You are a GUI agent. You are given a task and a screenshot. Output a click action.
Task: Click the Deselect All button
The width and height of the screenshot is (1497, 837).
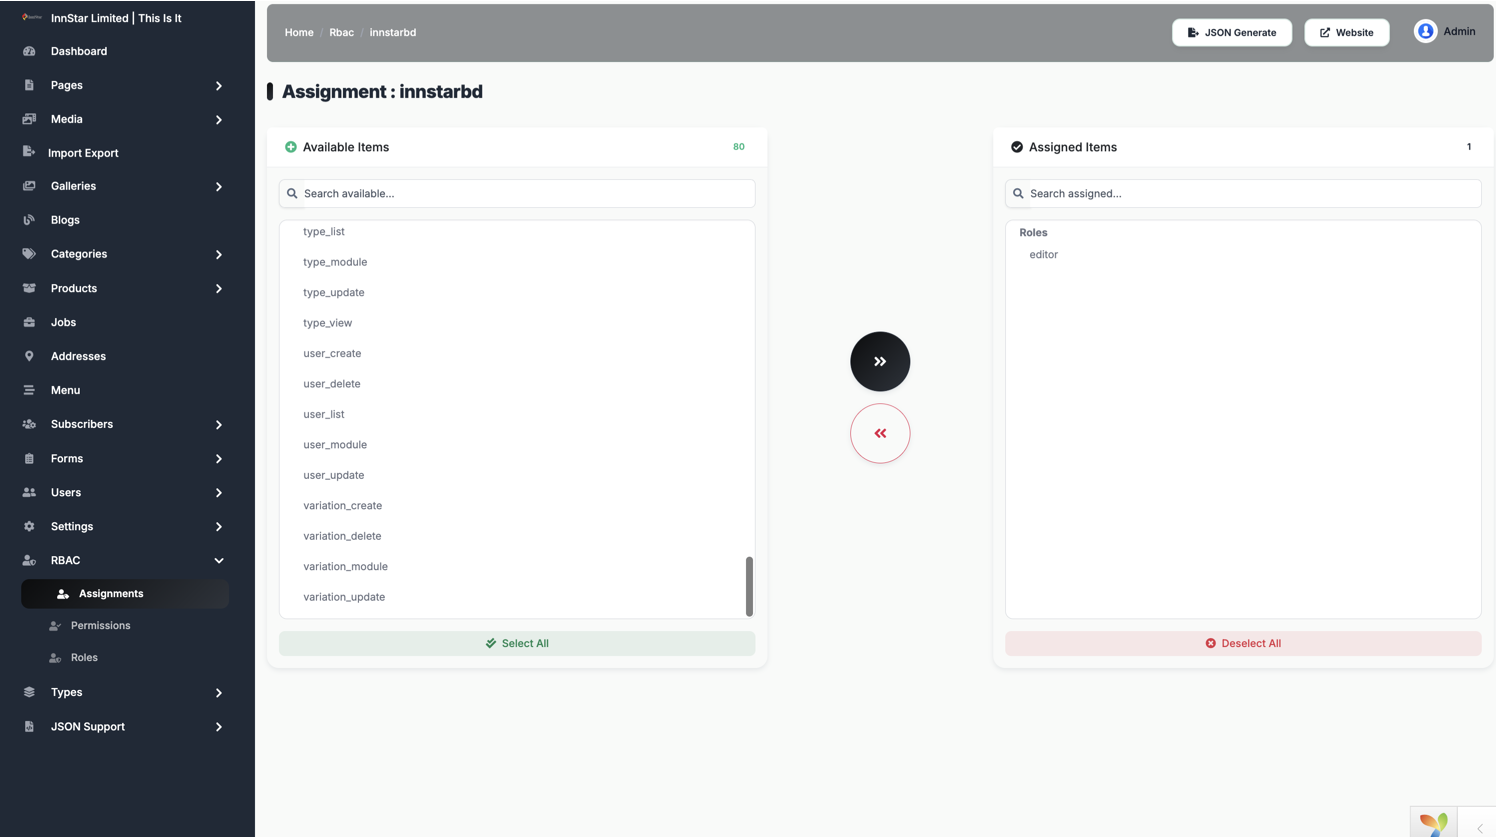[x=1243, y=643]
